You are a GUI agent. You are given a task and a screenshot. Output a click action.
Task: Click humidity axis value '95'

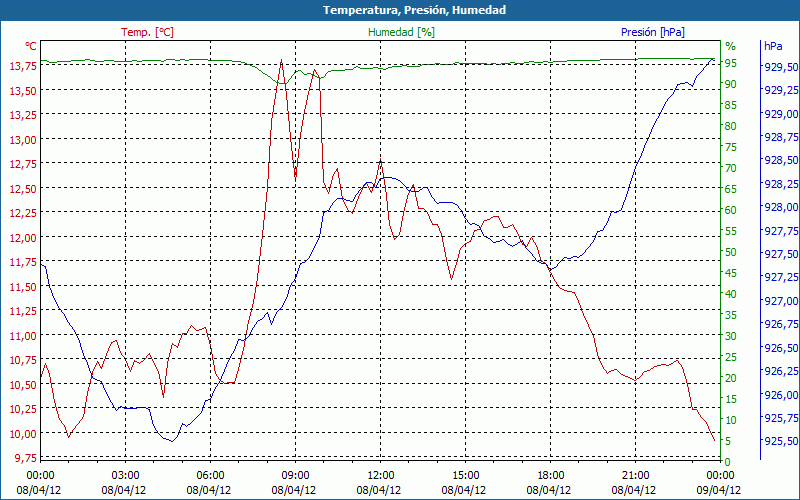coord(731,63)
